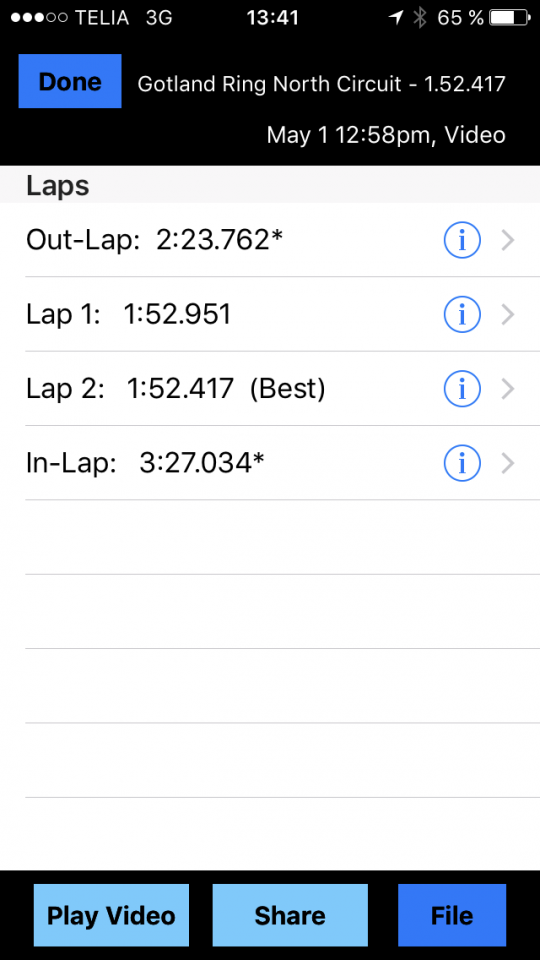540x960 pixels.
Task: Expand the Lap 1 row chevron
Action: 508,315
